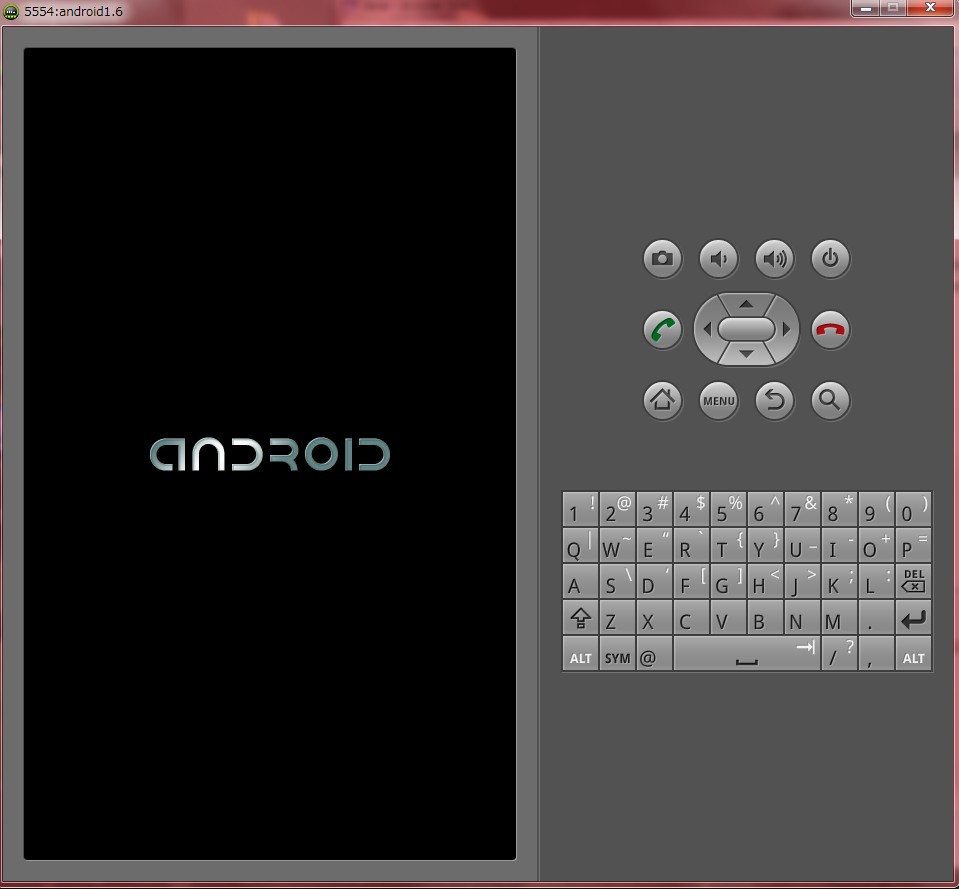The height and width of the screenshot is (889, 959).
Task: Click the 5 % key
Action: pyautogui.click(x=728, y=509)
